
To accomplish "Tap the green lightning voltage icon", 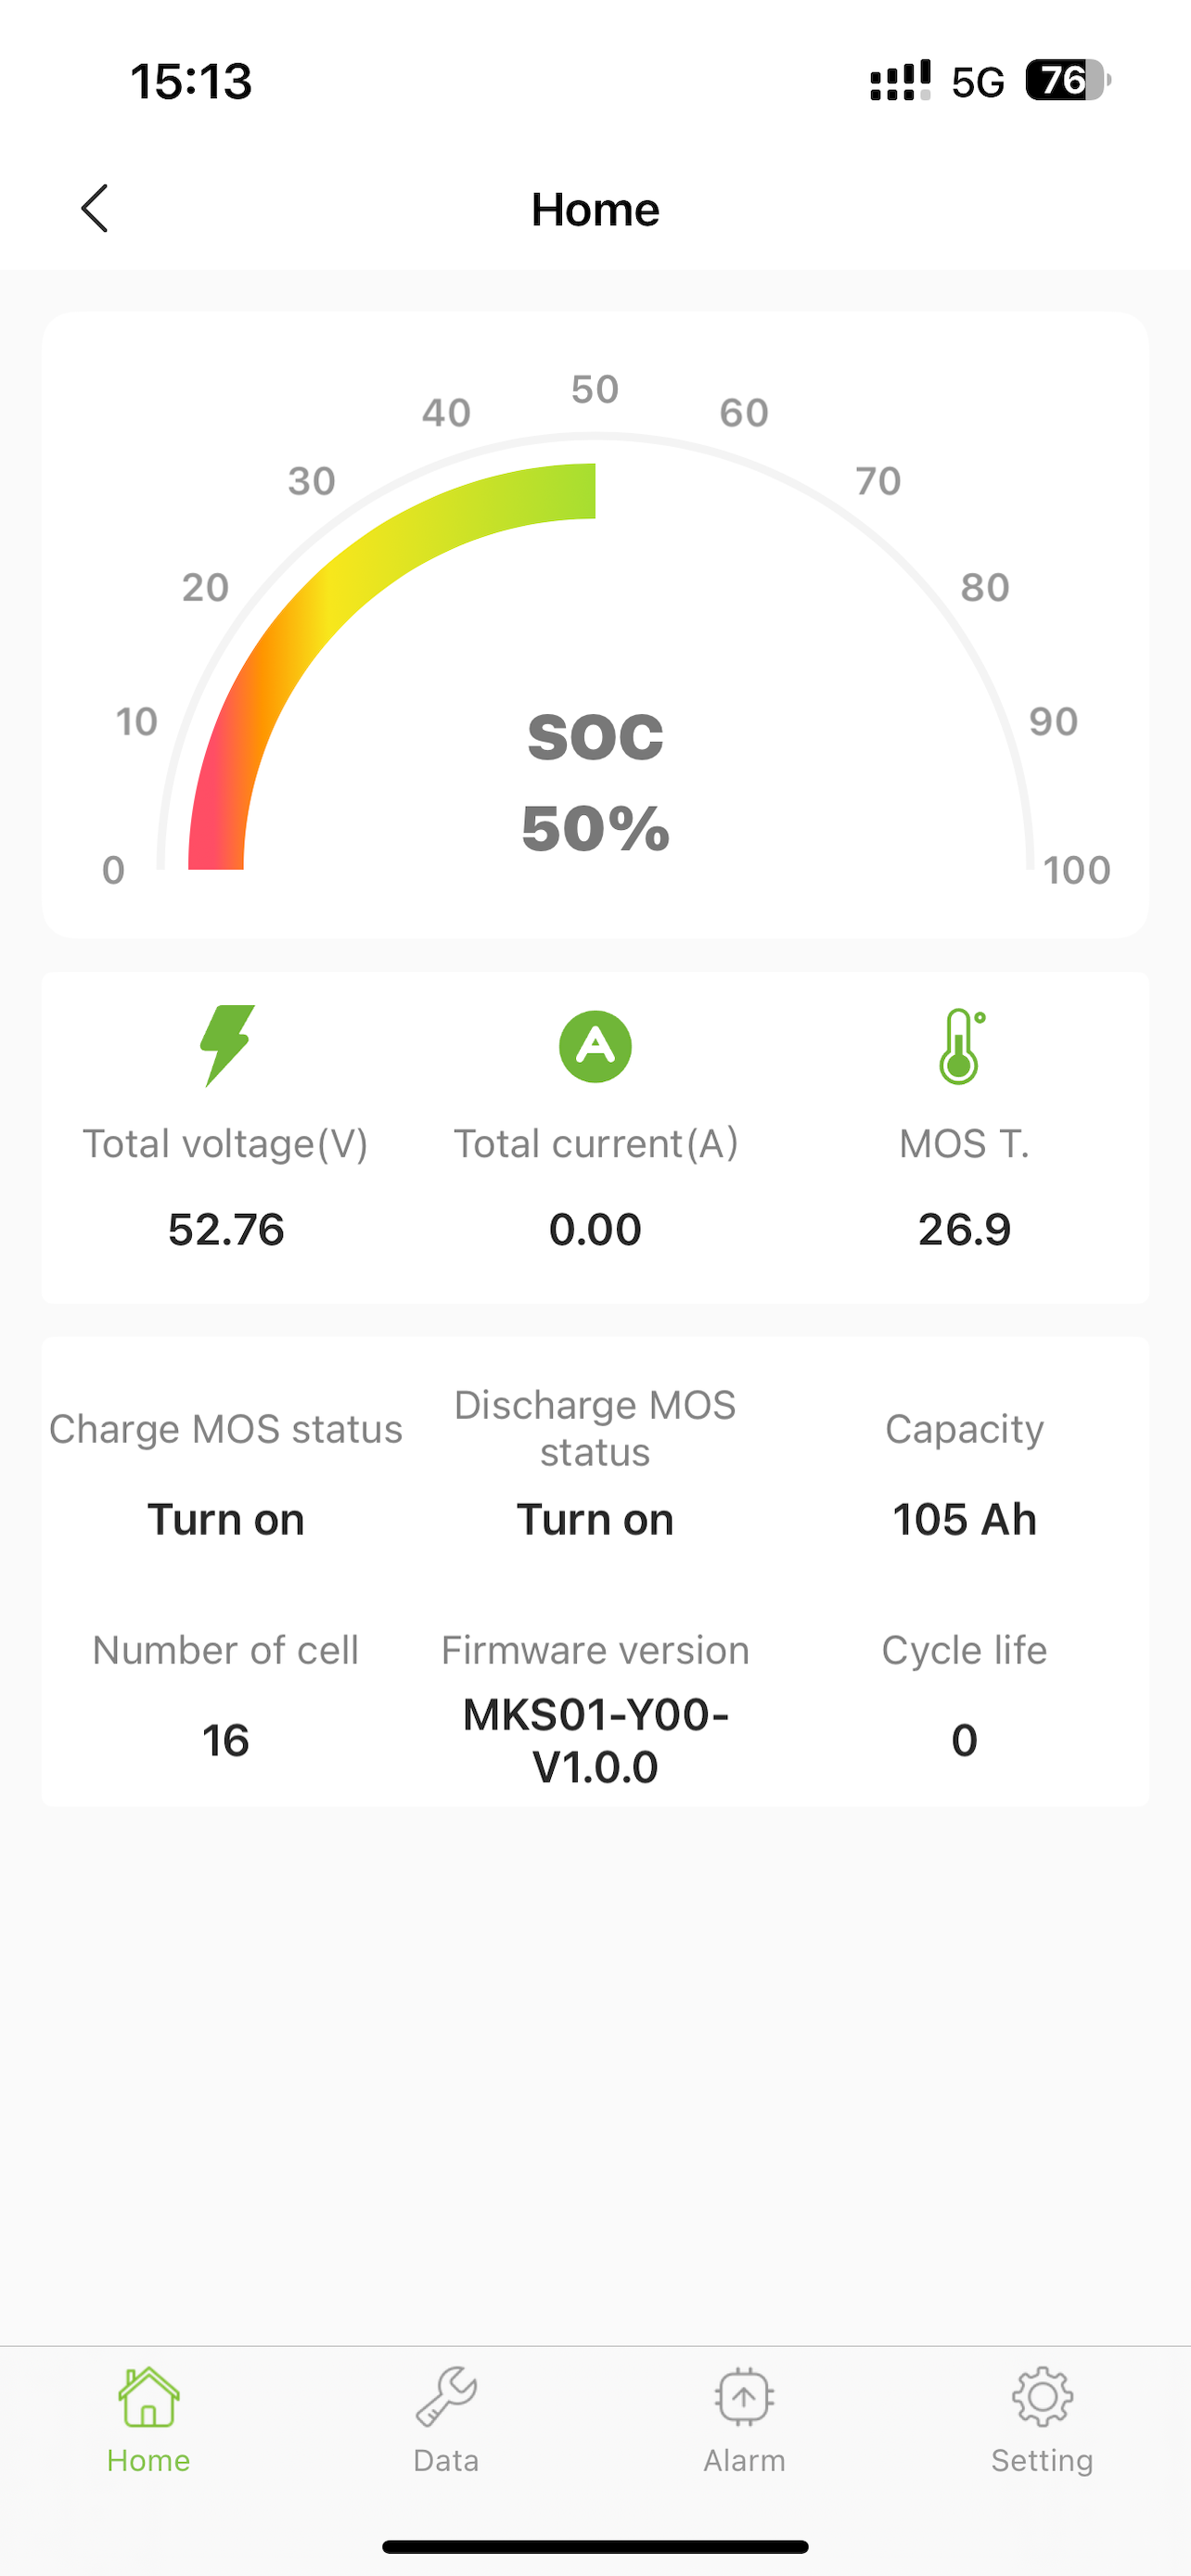I will click(227, 1045).
